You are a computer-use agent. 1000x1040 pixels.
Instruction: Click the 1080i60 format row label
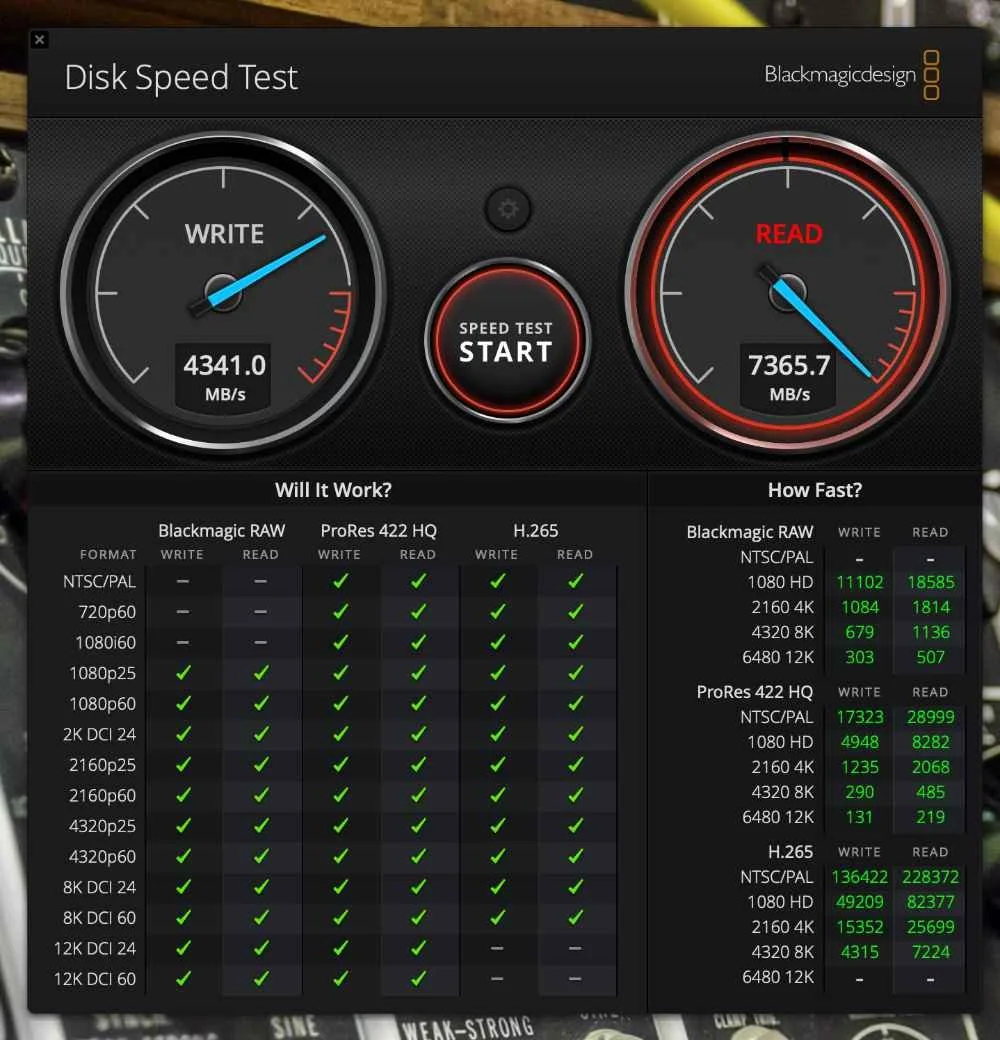(x=105, y=643)
